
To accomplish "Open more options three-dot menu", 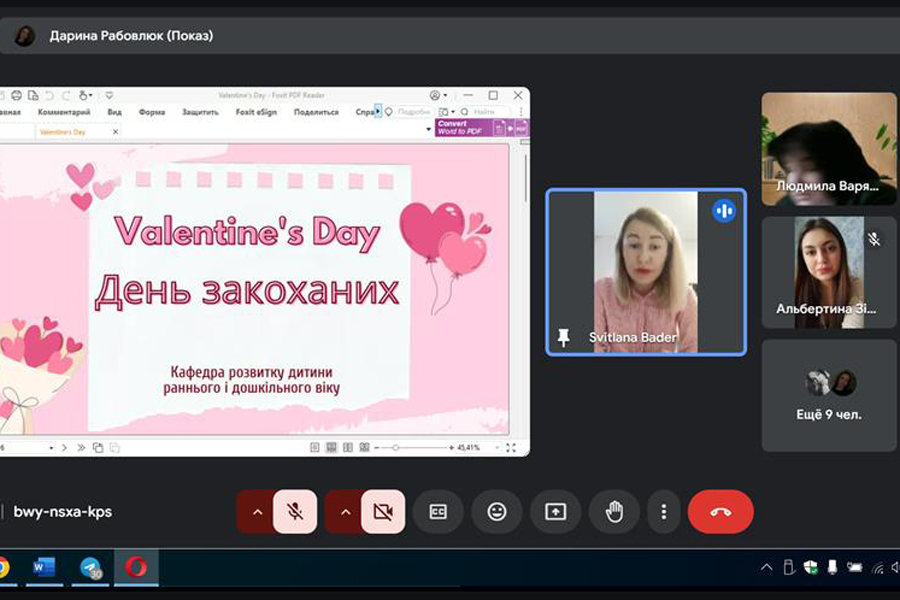I will click(x=663, y=512).
